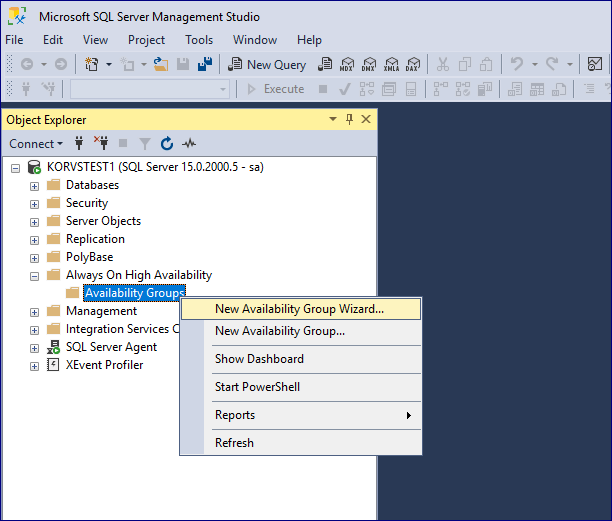Open the Connect dropdown
This screenshot has height=521, width=612.
coord(36,144)
